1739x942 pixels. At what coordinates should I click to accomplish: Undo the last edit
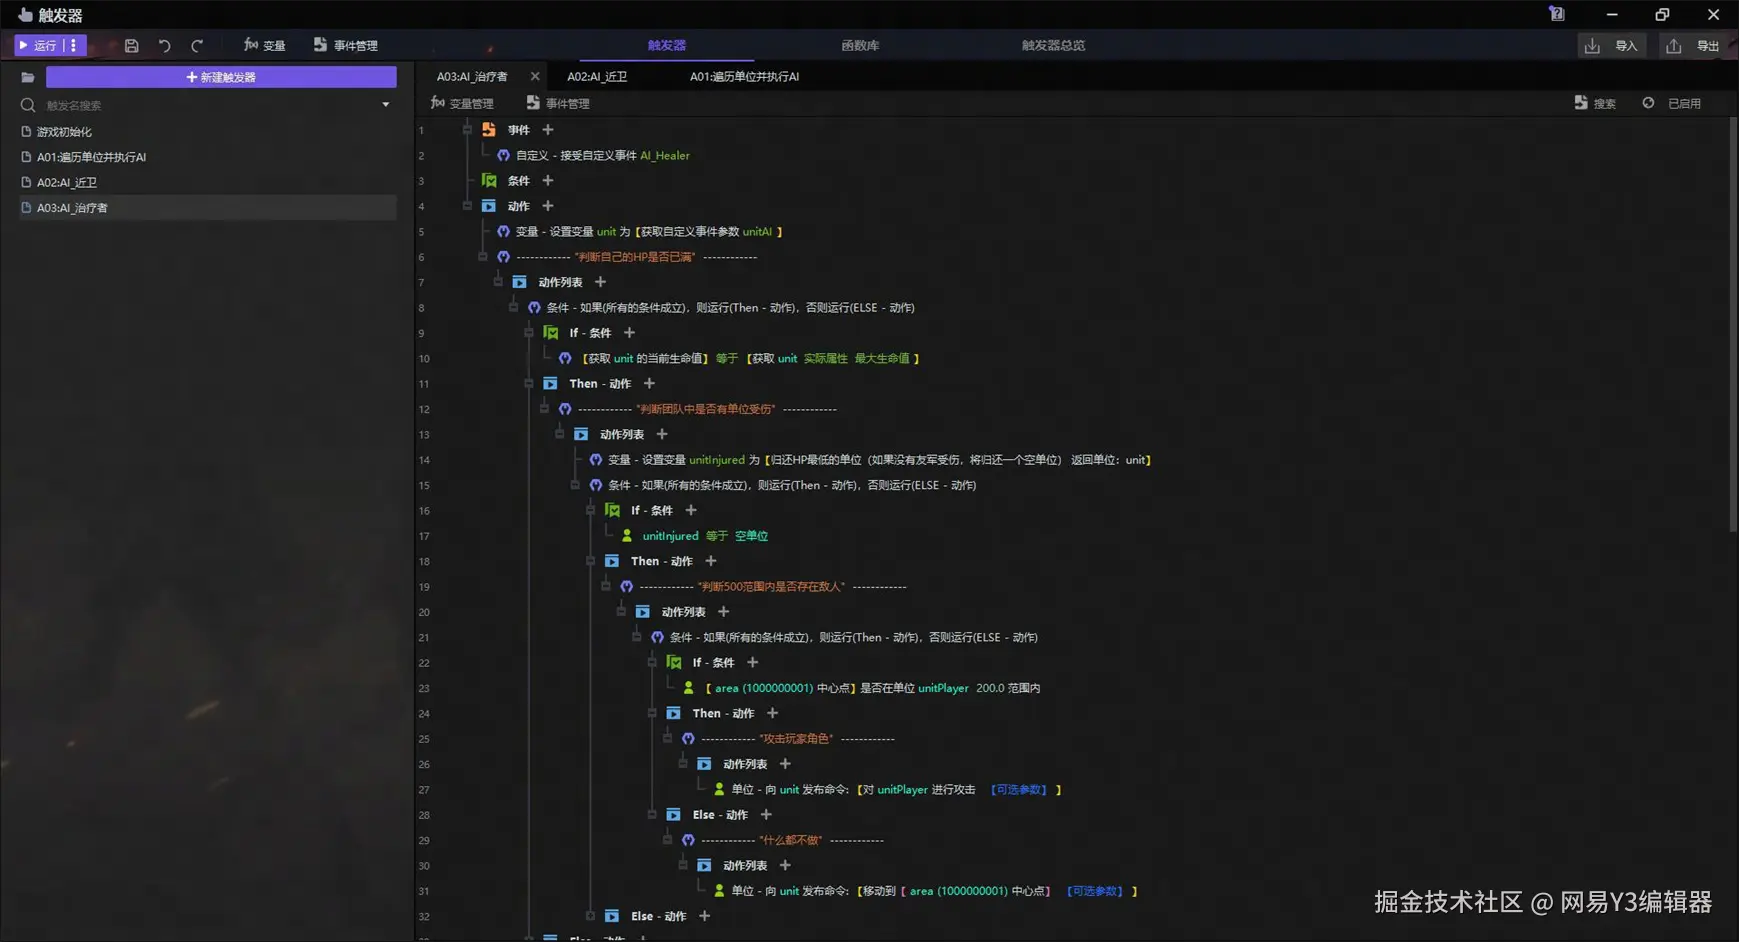[165, 46]
